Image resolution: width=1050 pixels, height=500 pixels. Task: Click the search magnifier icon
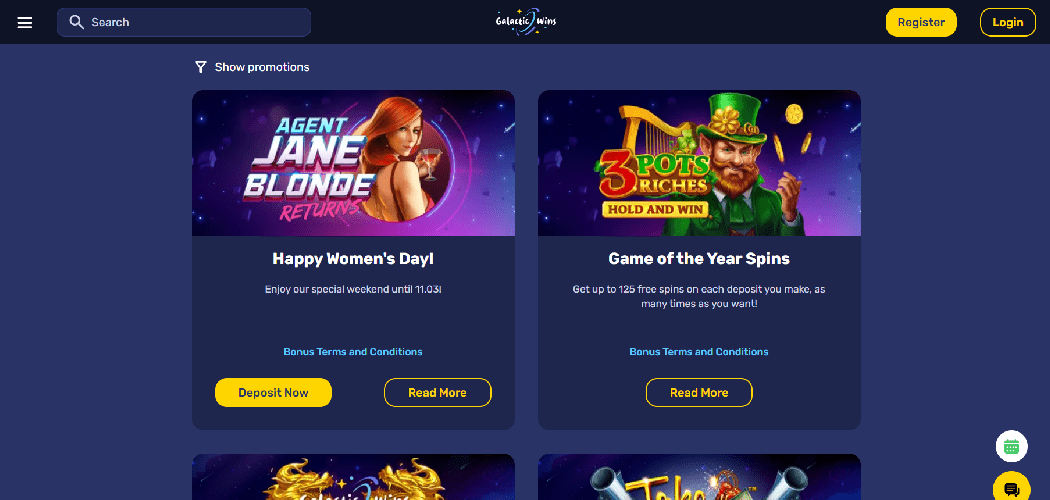tap(76, 22)
